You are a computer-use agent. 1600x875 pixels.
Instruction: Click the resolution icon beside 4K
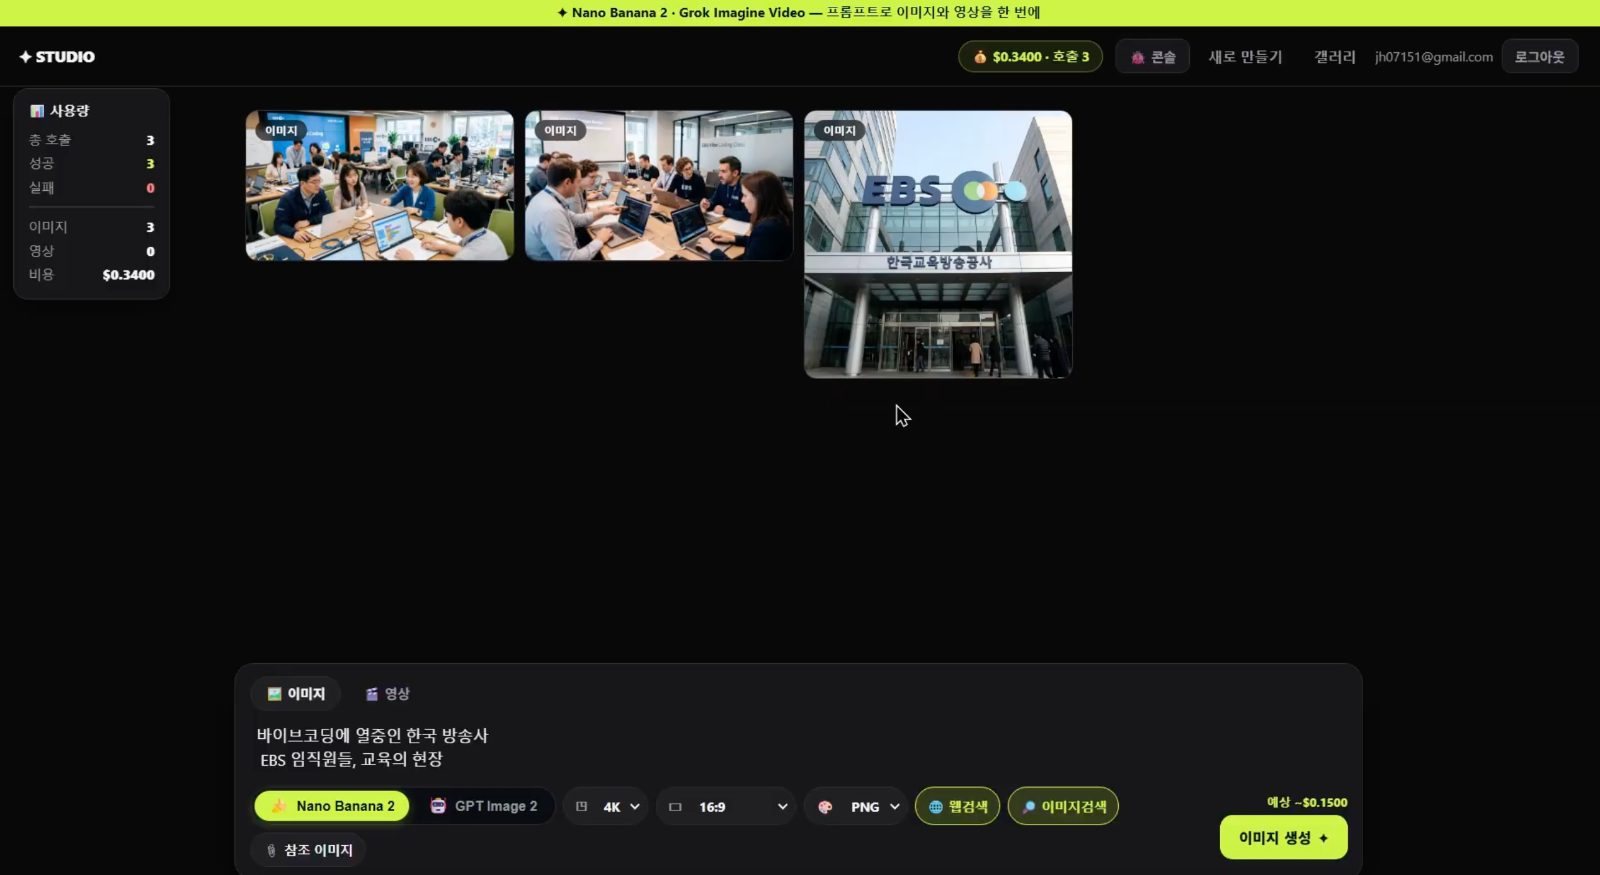pos(581,806)
